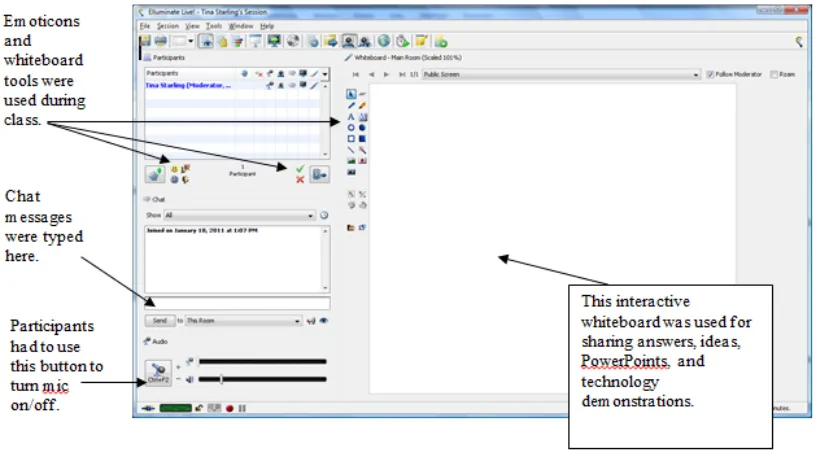This screenshot has height=450, width=818.
Task: Click the padlock toolbar icon
Action: [x=223, y=41]
